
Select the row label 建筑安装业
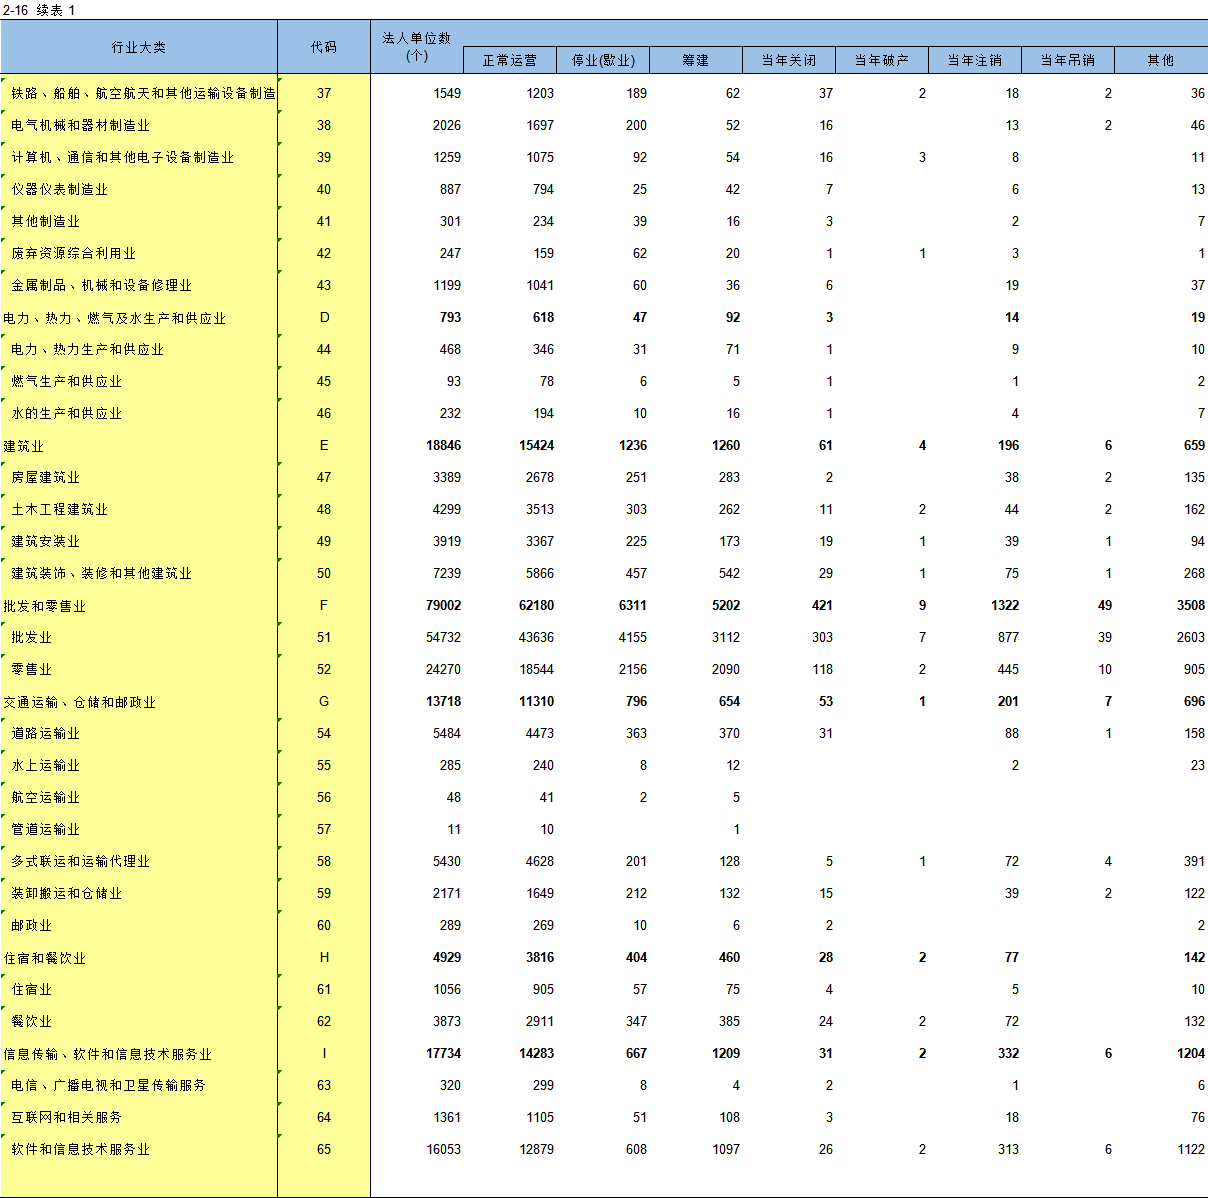click(x=45, y=541)
